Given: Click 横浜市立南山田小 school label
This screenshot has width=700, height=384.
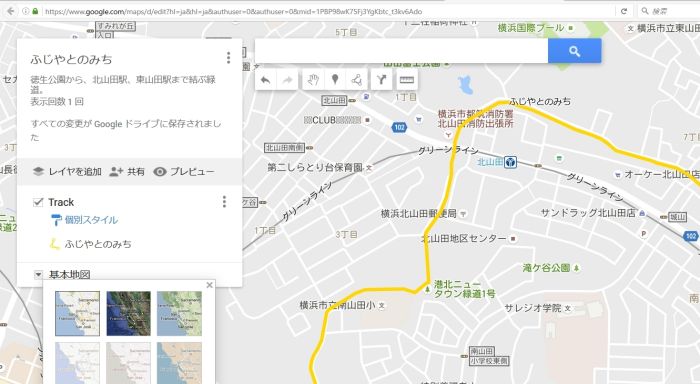Looking at the screenshot, I should (x=338, y=305).
